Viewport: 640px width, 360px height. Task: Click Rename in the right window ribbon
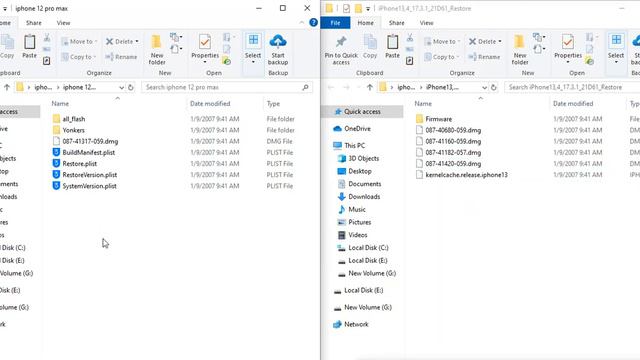484,57
